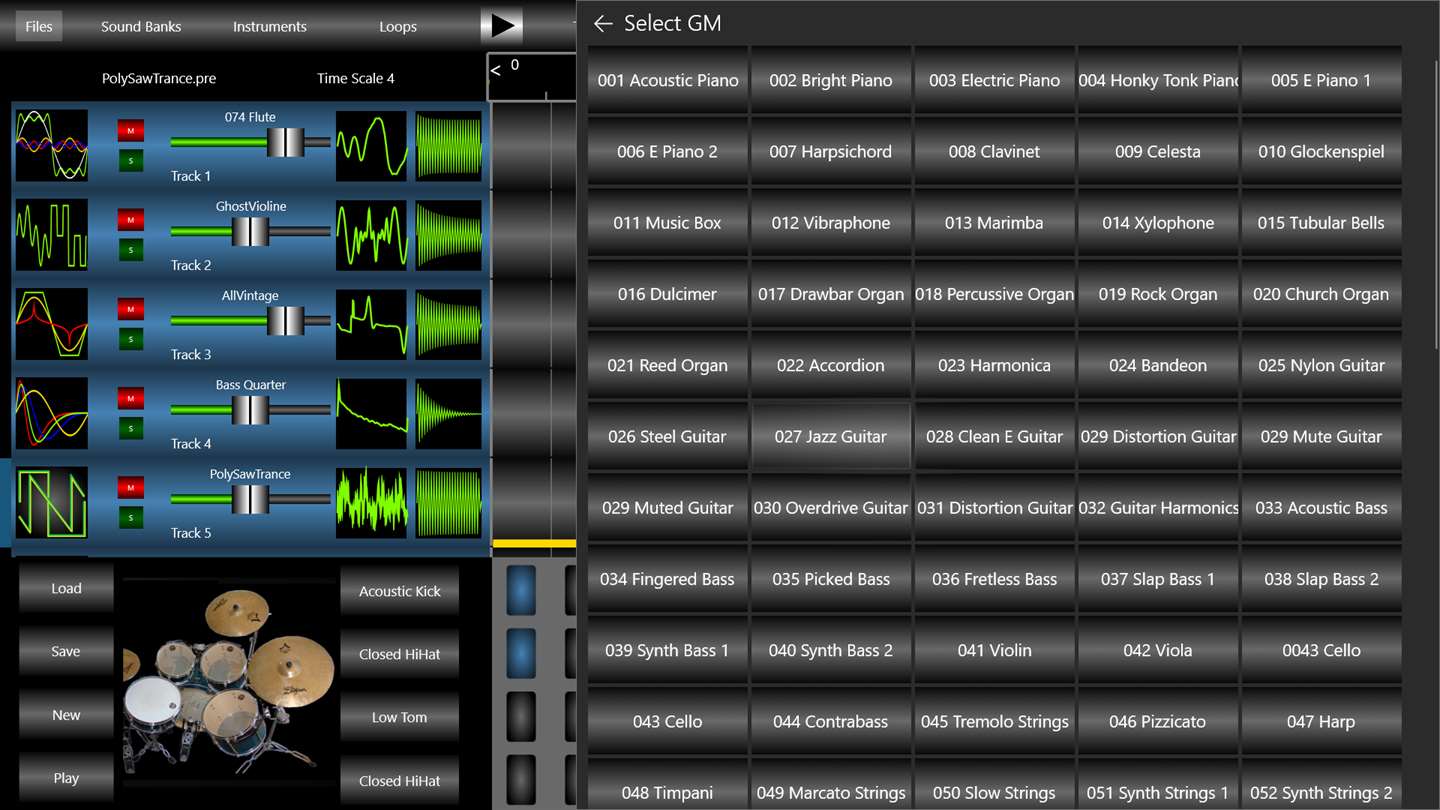Choose 027 Jazz Guitar instrument
The image size is (1440, 810).
(x=831, y=436)
